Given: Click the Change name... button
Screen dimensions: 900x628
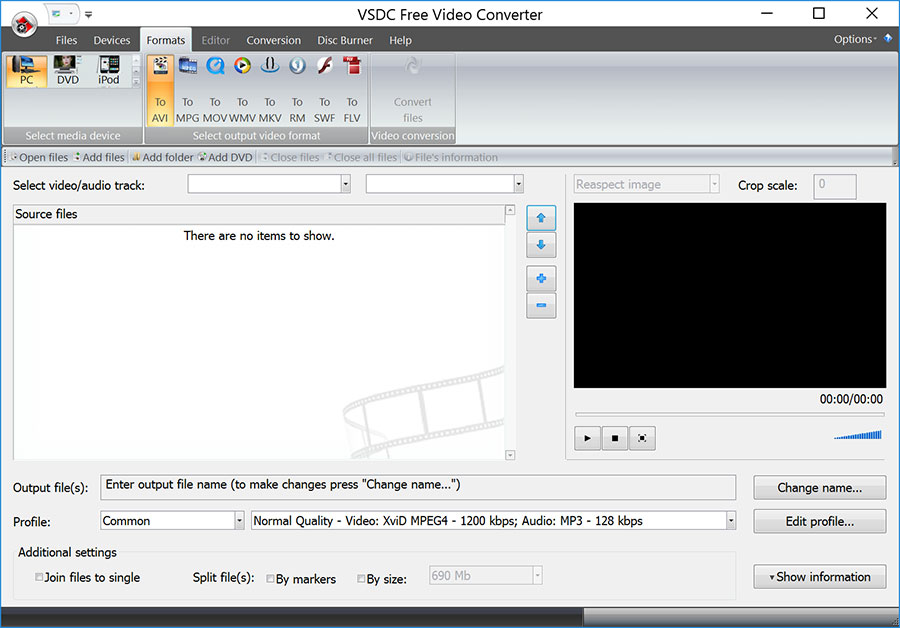Looking at the screenshot, I should (820, 487).
